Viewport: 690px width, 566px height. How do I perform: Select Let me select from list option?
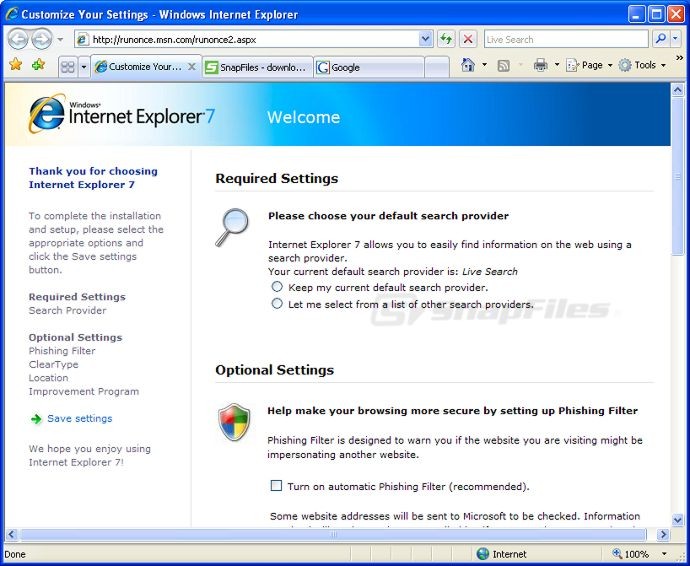click(x=277, y=303)
